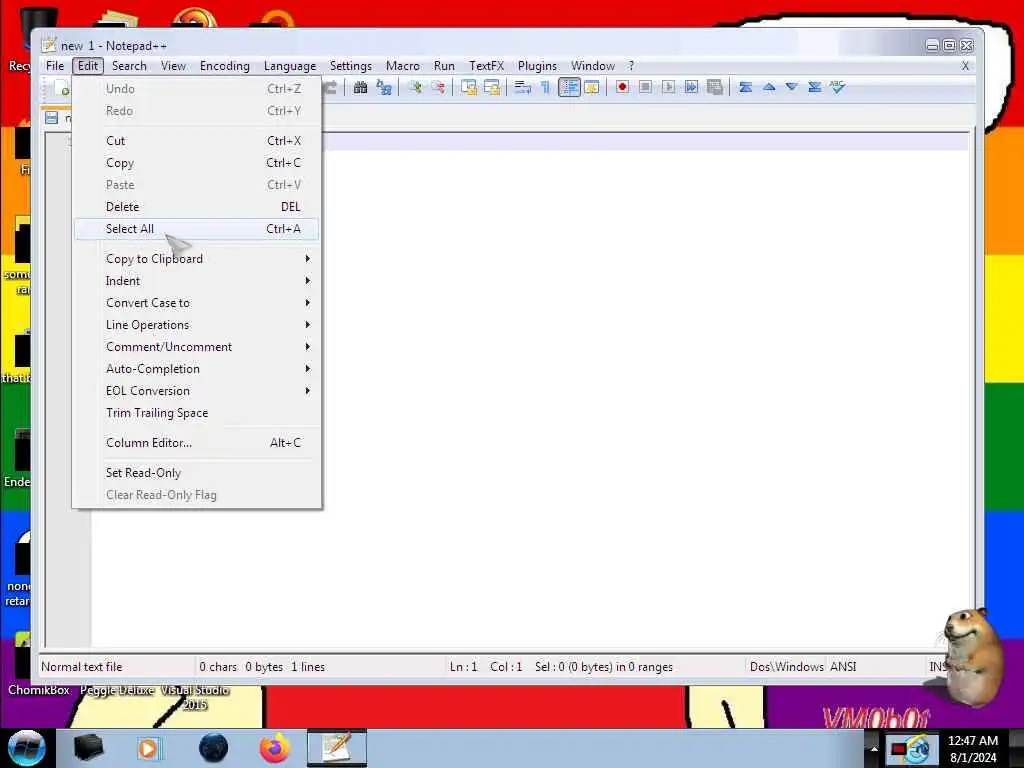Expand the Comment/Uncomment submenu
1024x768 pixels.
pos(197,347)
